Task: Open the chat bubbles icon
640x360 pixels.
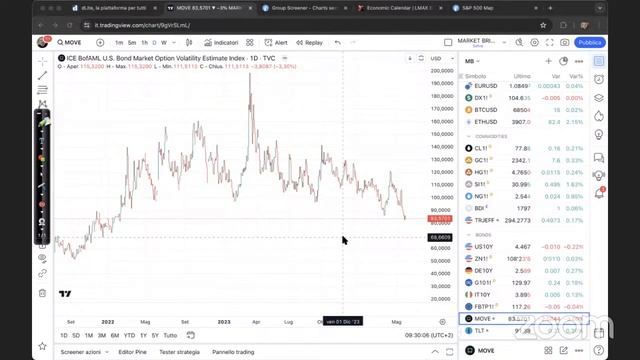Action: (599, 158)
